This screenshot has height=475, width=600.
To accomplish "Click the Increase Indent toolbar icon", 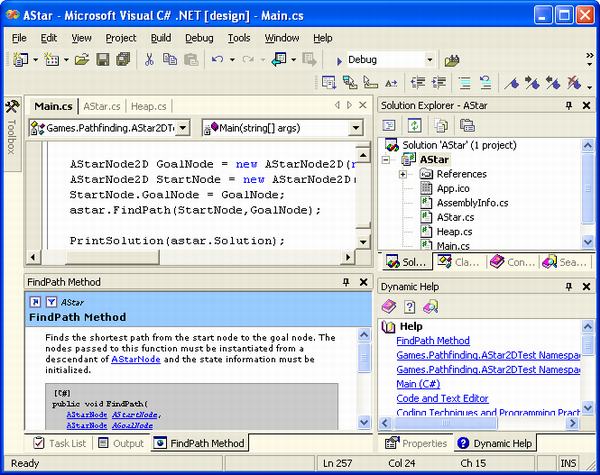I will point(439,83).
